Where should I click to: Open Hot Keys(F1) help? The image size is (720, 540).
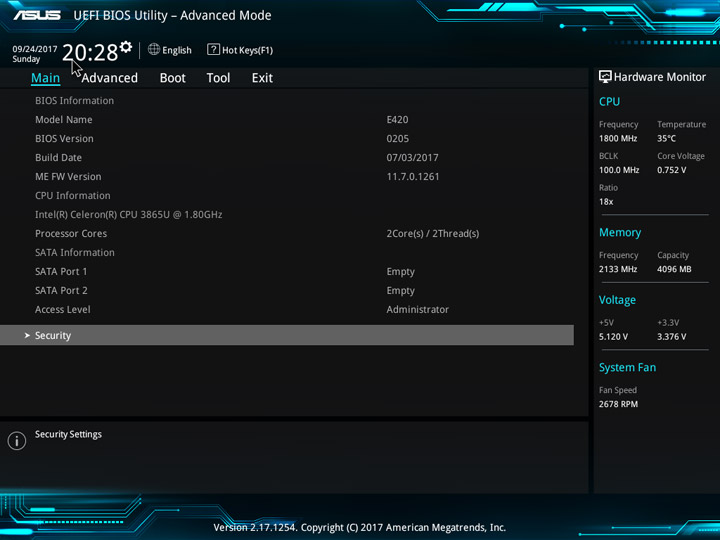point(240,50)
